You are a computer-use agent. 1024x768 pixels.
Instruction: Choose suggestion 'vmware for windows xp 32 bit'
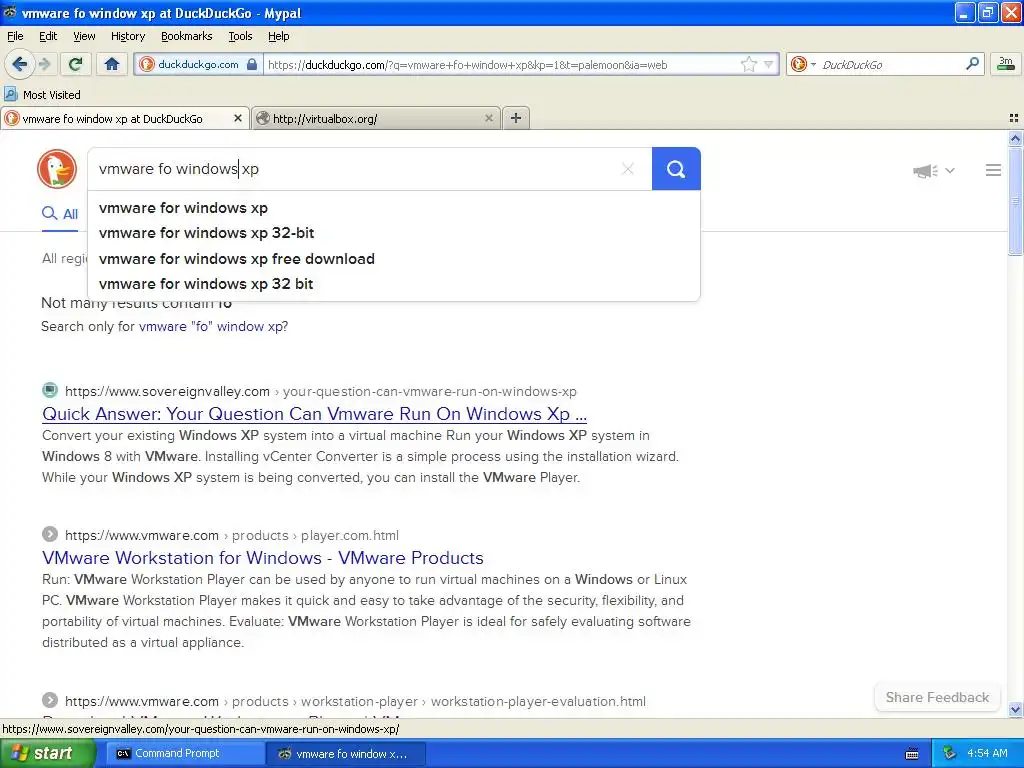[x=394, y=284]
